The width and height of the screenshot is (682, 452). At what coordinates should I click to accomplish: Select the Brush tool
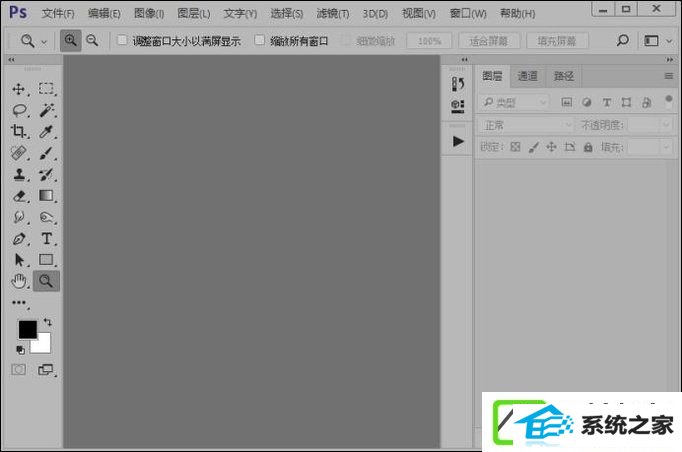[x=46, y=153]
